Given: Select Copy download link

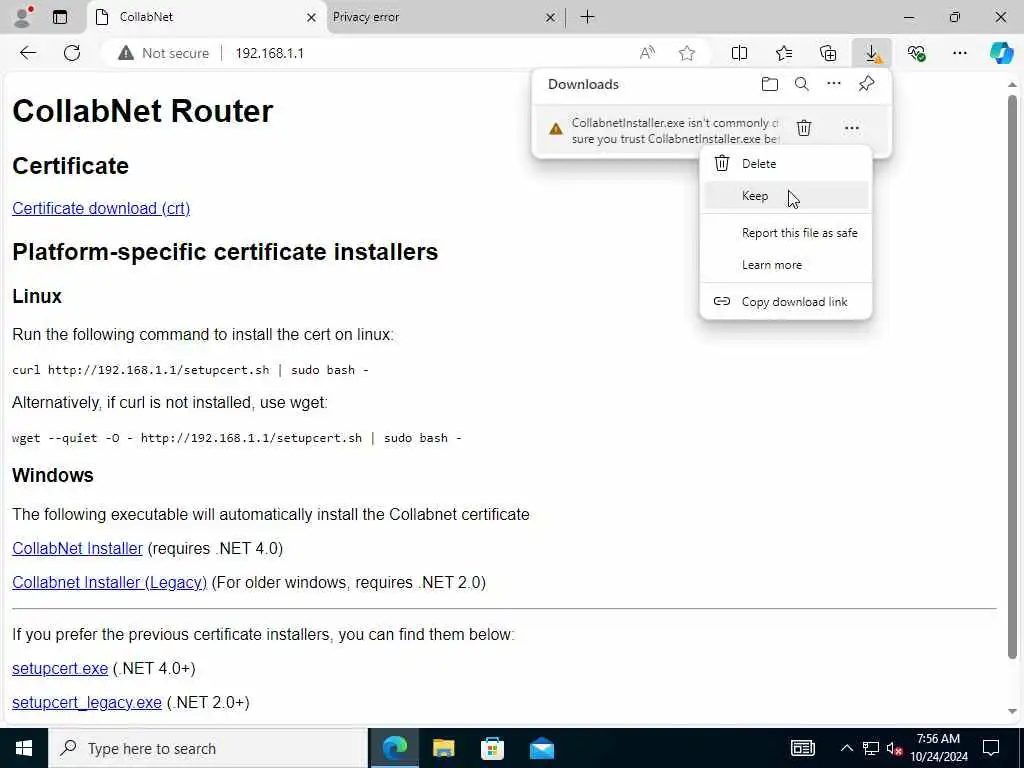Looking at the screenshot, I should (x=786, y=302).
